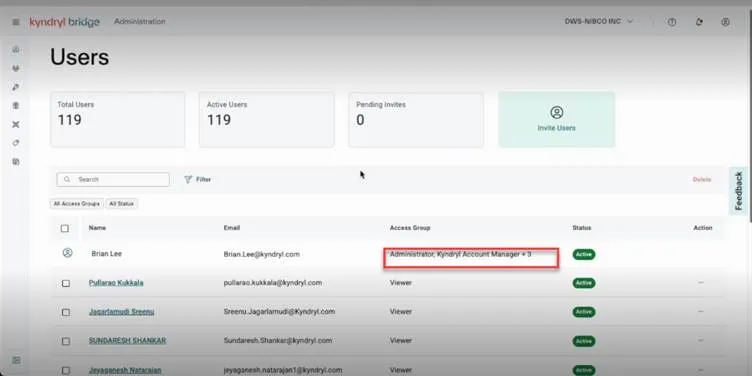Open Jeyaganesh Natarajan user link

click(125, 370)
